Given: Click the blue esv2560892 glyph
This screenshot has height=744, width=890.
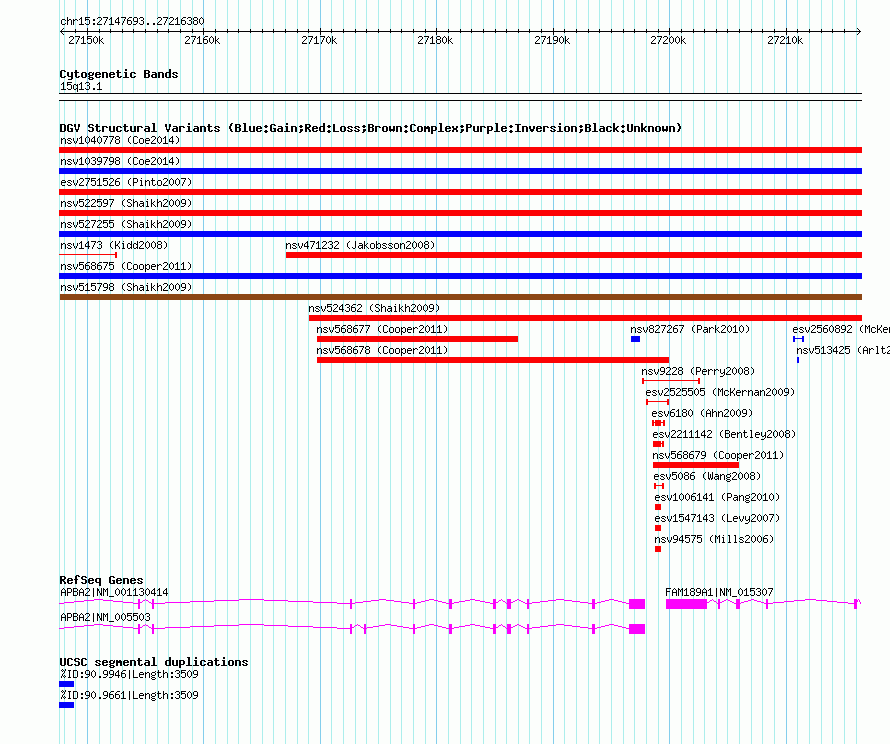Looking at the screenshot, I should click(x=798, y=339).
